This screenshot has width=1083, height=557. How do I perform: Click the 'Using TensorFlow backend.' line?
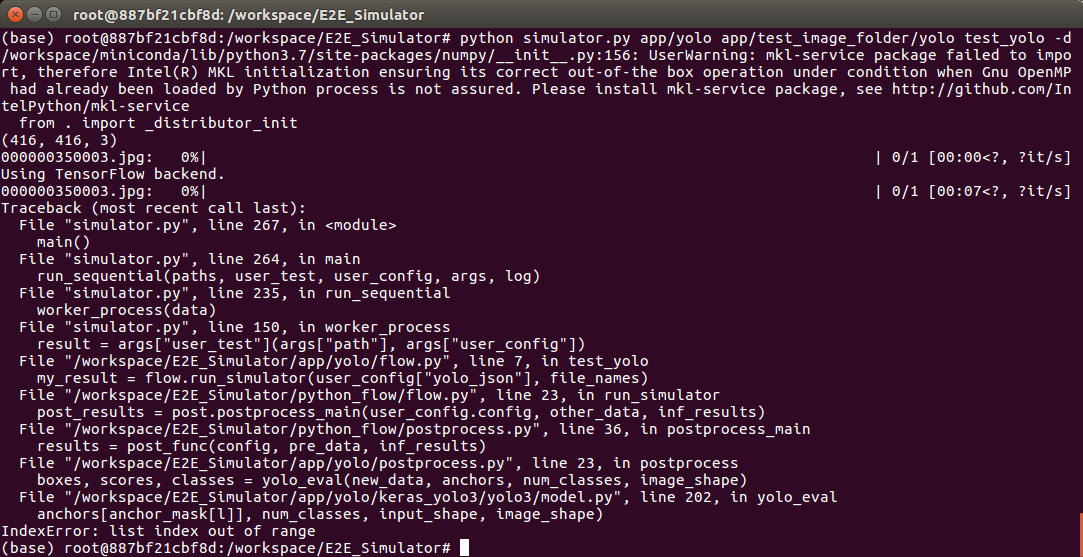point(113,174)
